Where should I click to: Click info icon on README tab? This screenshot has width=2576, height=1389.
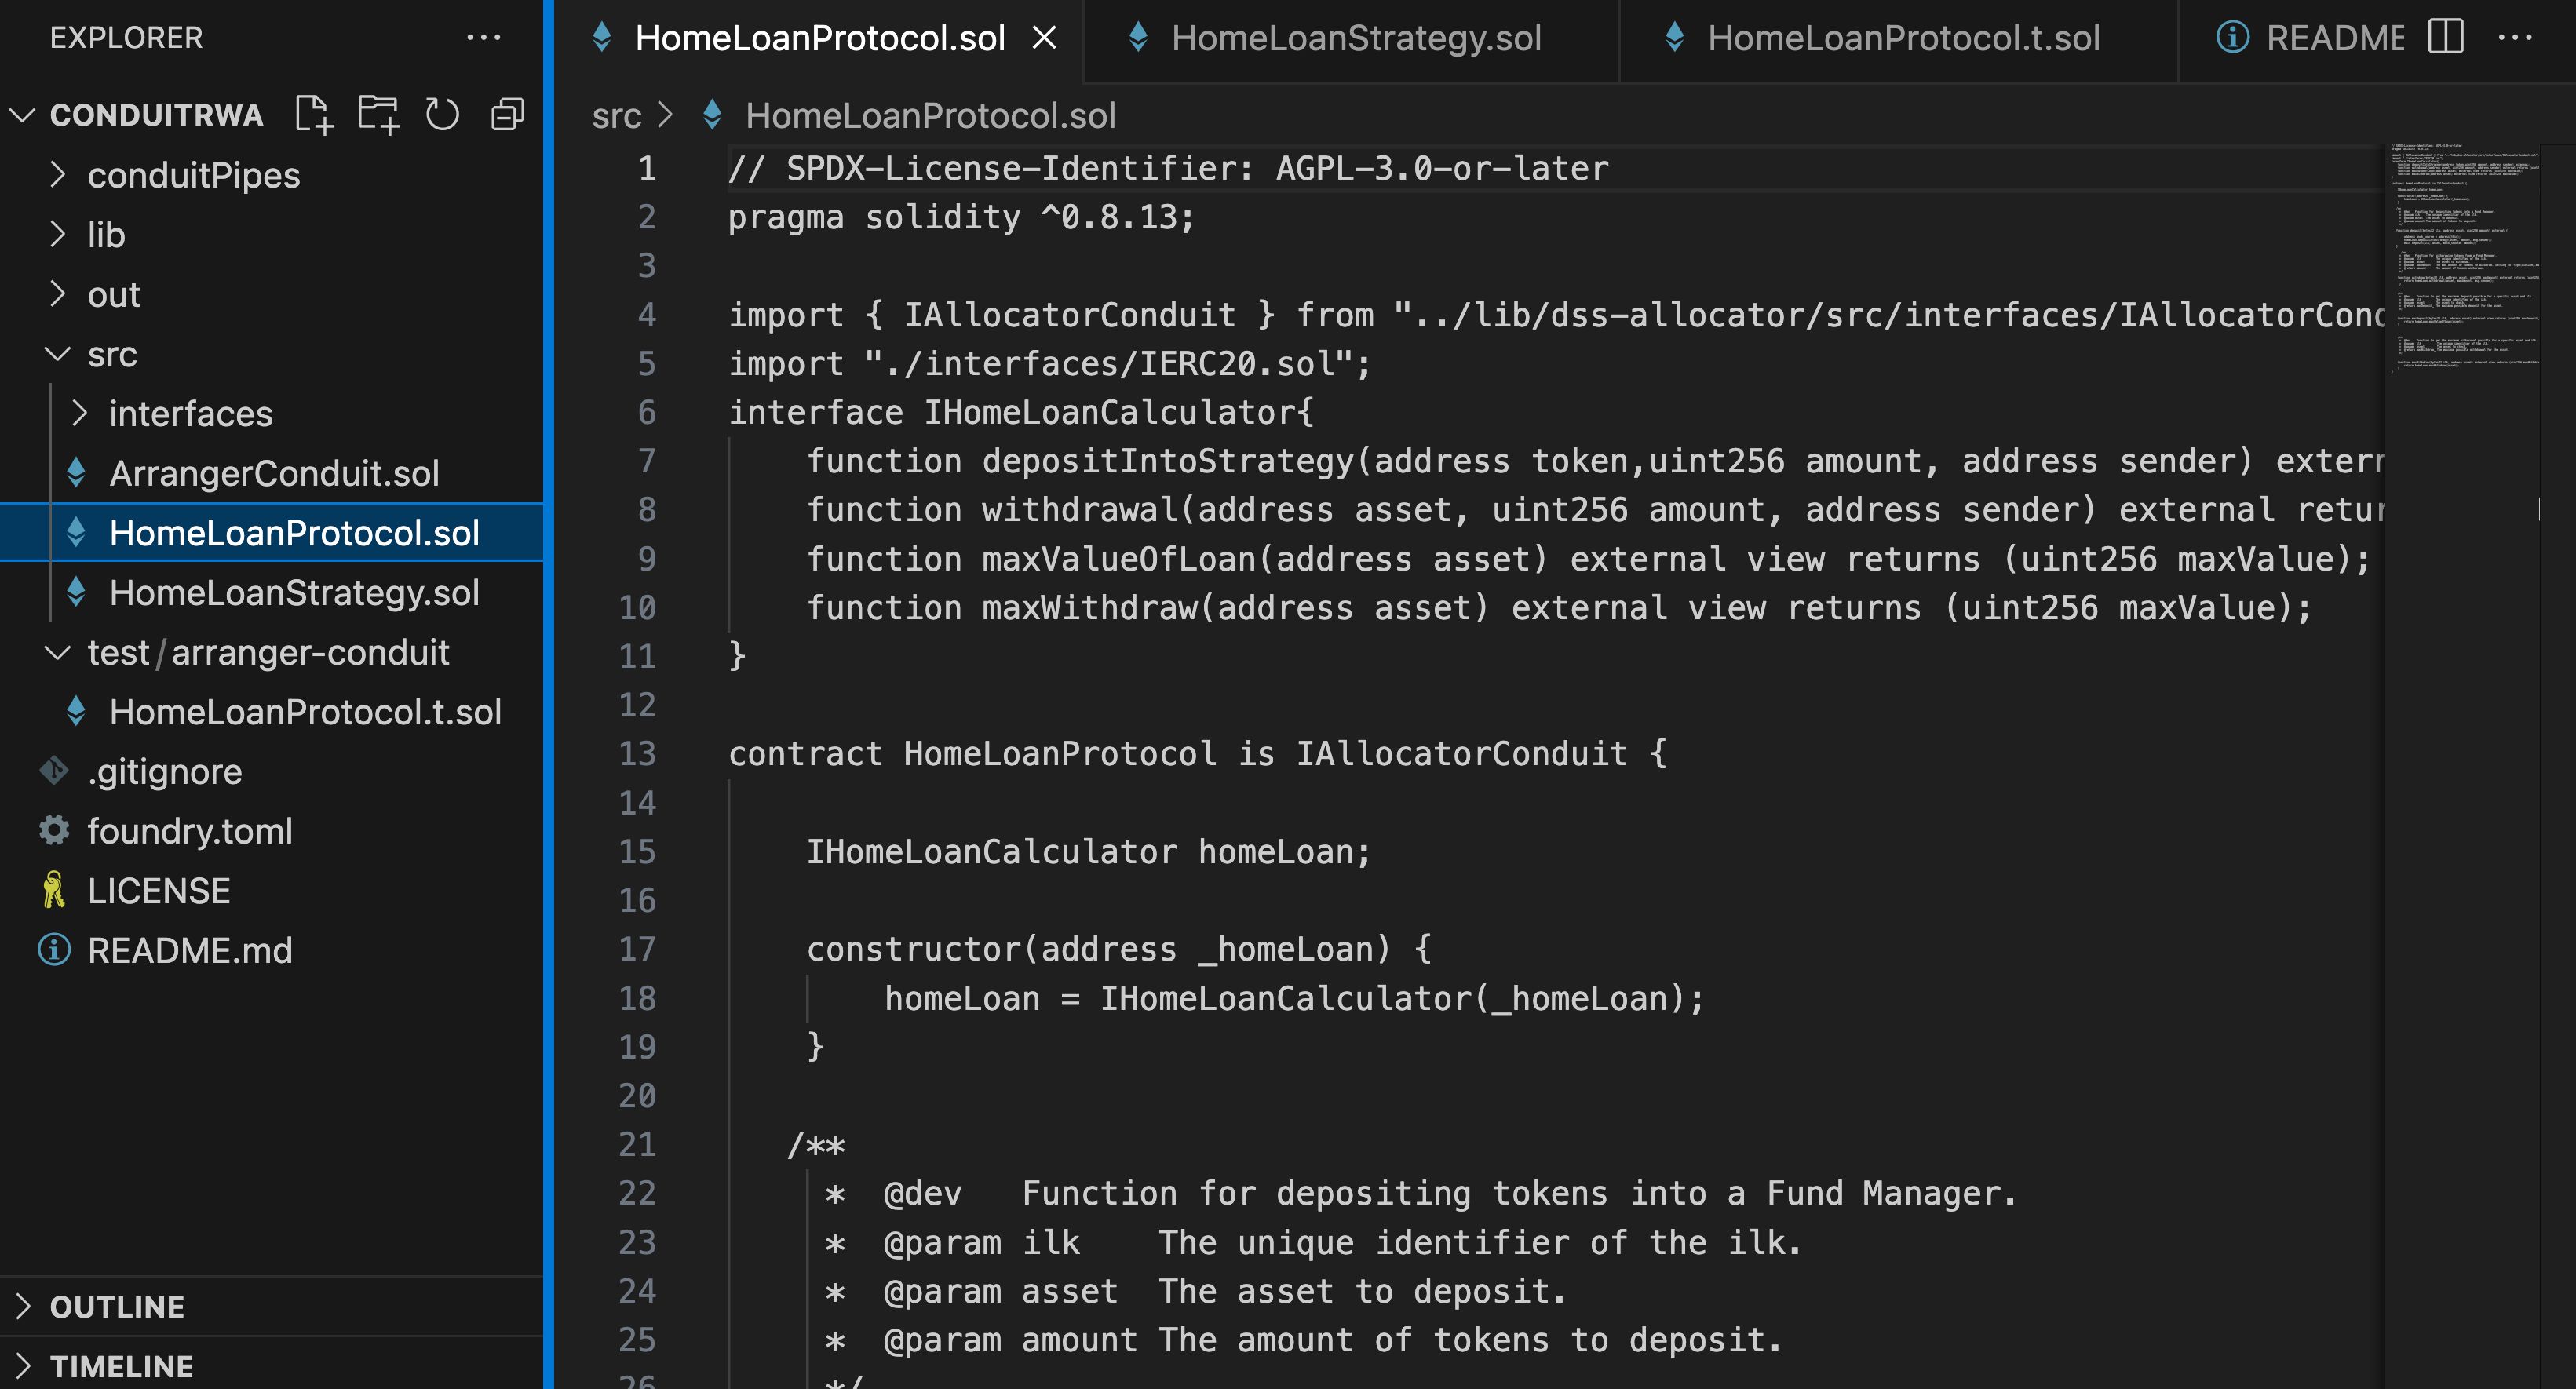pyautogui.click(x=2233, y=38)
